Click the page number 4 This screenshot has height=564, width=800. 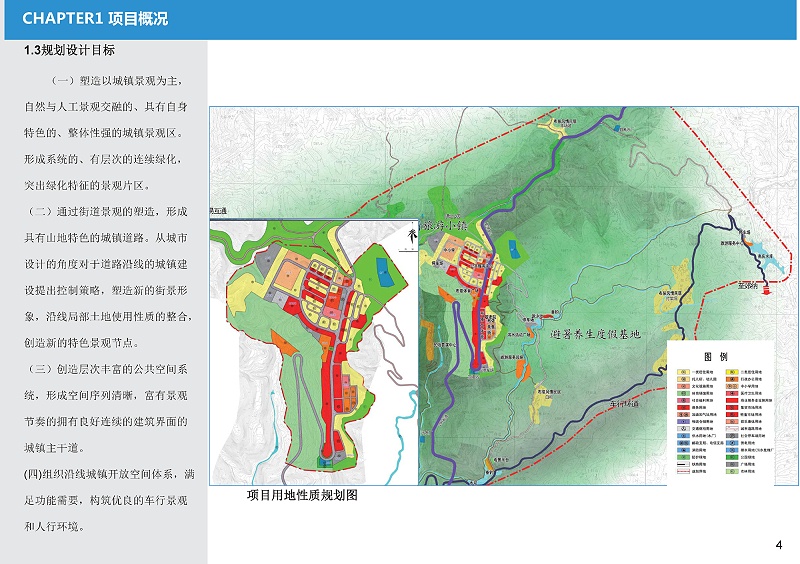coord(779,544)
